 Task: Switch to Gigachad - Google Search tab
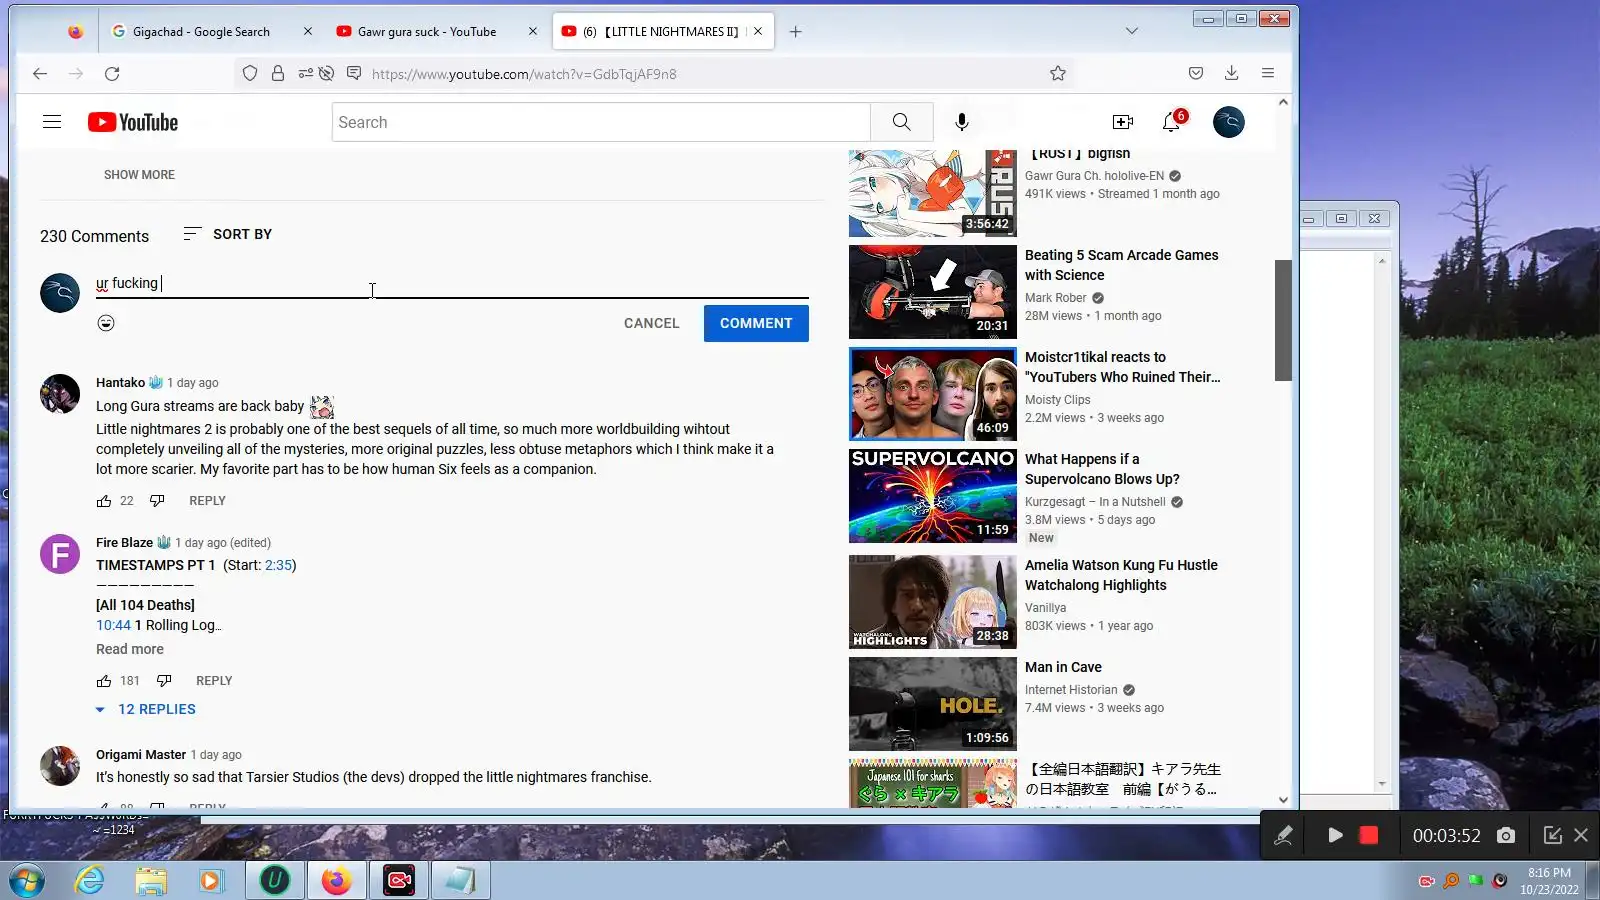(201, 31)
